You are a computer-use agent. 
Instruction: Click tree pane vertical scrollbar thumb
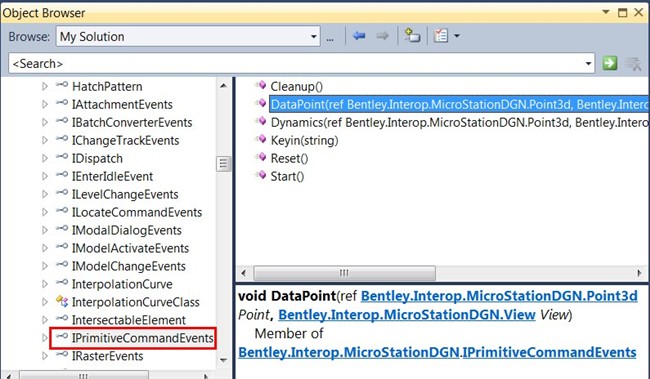point(223,164)
